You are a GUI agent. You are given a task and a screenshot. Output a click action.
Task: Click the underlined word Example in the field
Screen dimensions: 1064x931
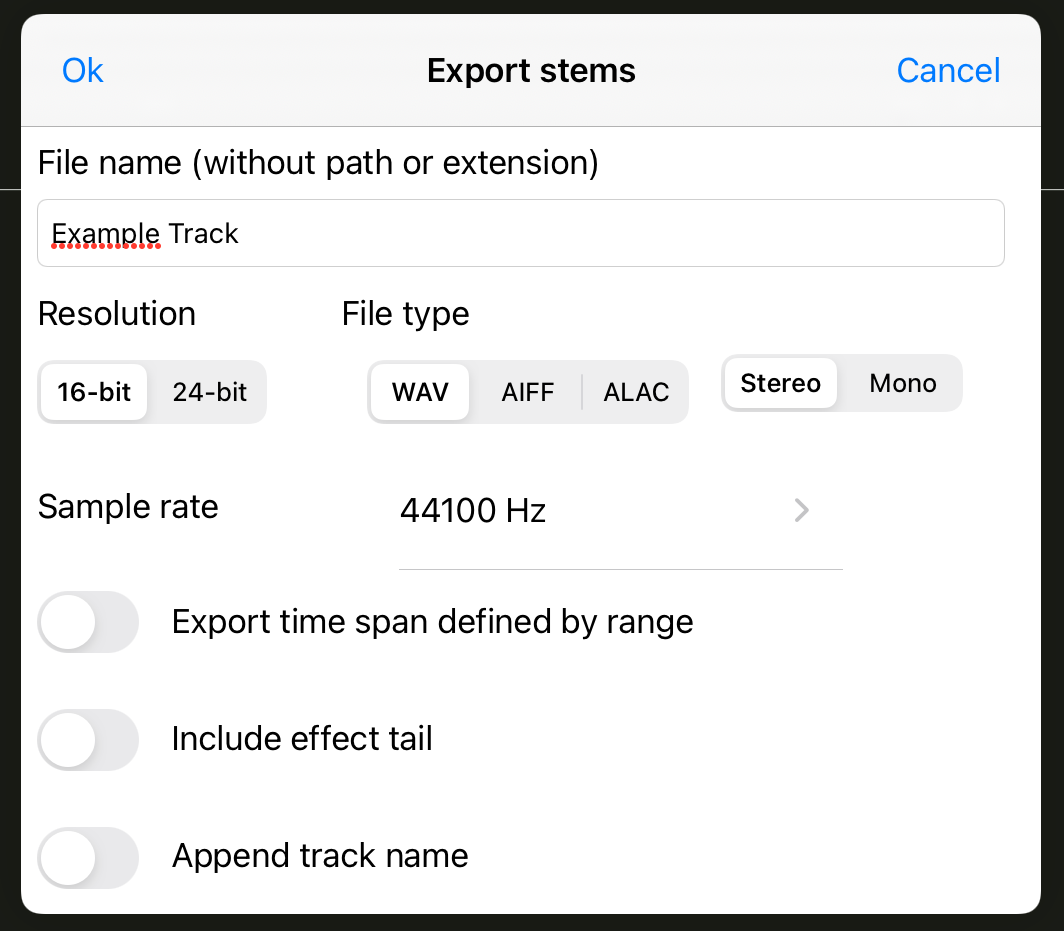click(x=106, y=234)
